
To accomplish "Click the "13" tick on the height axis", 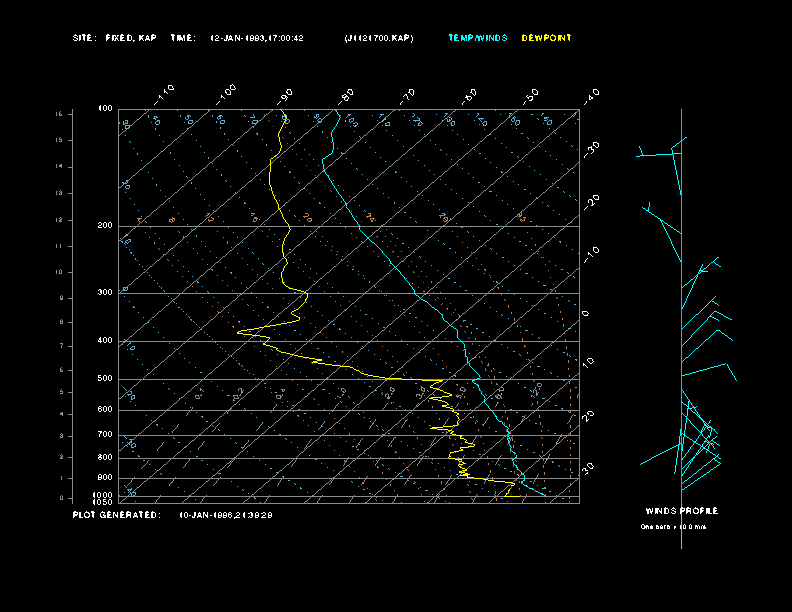I will point(59,193).
